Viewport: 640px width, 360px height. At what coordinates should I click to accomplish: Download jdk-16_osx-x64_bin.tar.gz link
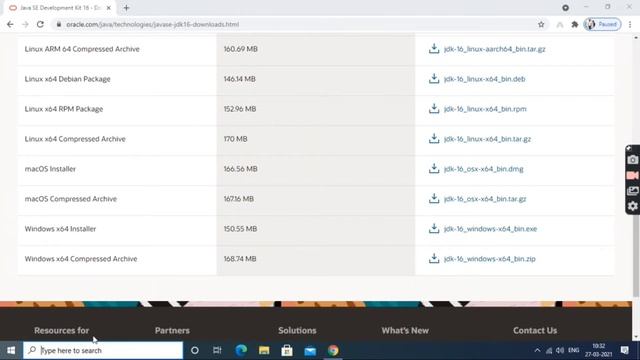pos(485,199)
